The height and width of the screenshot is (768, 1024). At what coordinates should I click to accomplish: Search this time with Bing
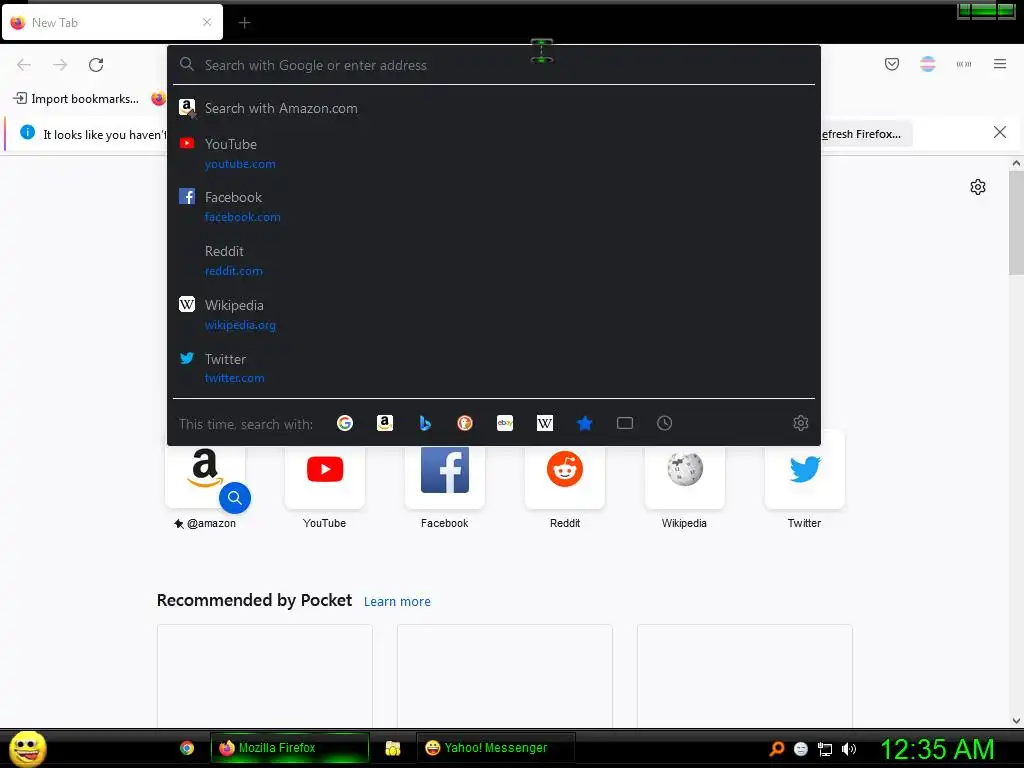(x=425, y=423)
